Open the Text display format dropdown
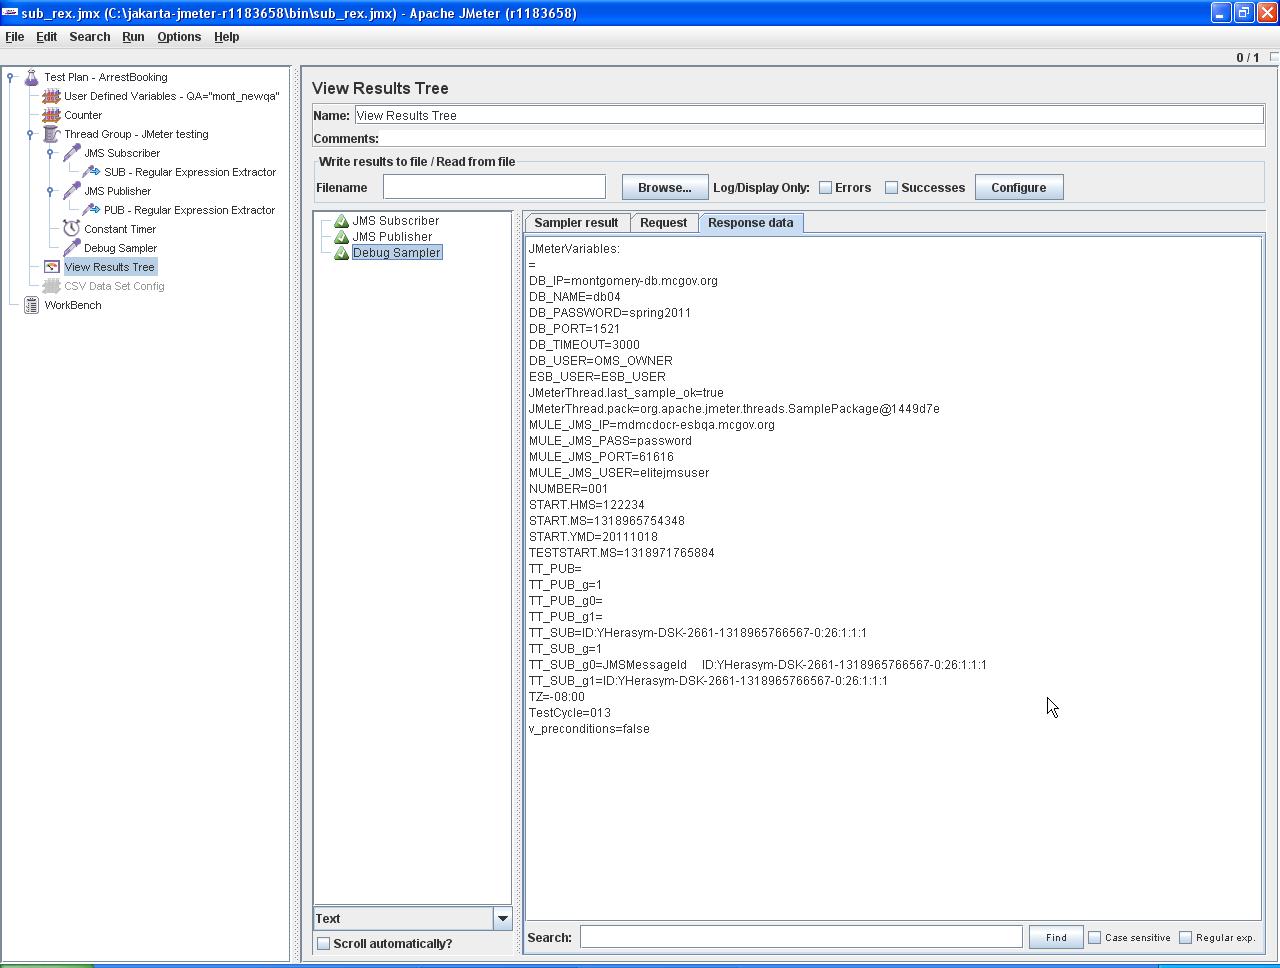The width and height of the screenshot is (1280, 968). (503, 918)
